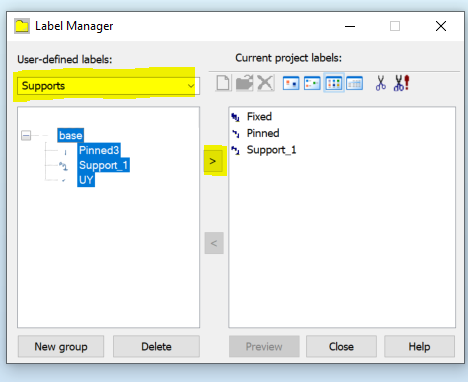The width and height of the screenshot is (468, 382).
Task: Click the Delete label X icon
Action: [265, 83]
